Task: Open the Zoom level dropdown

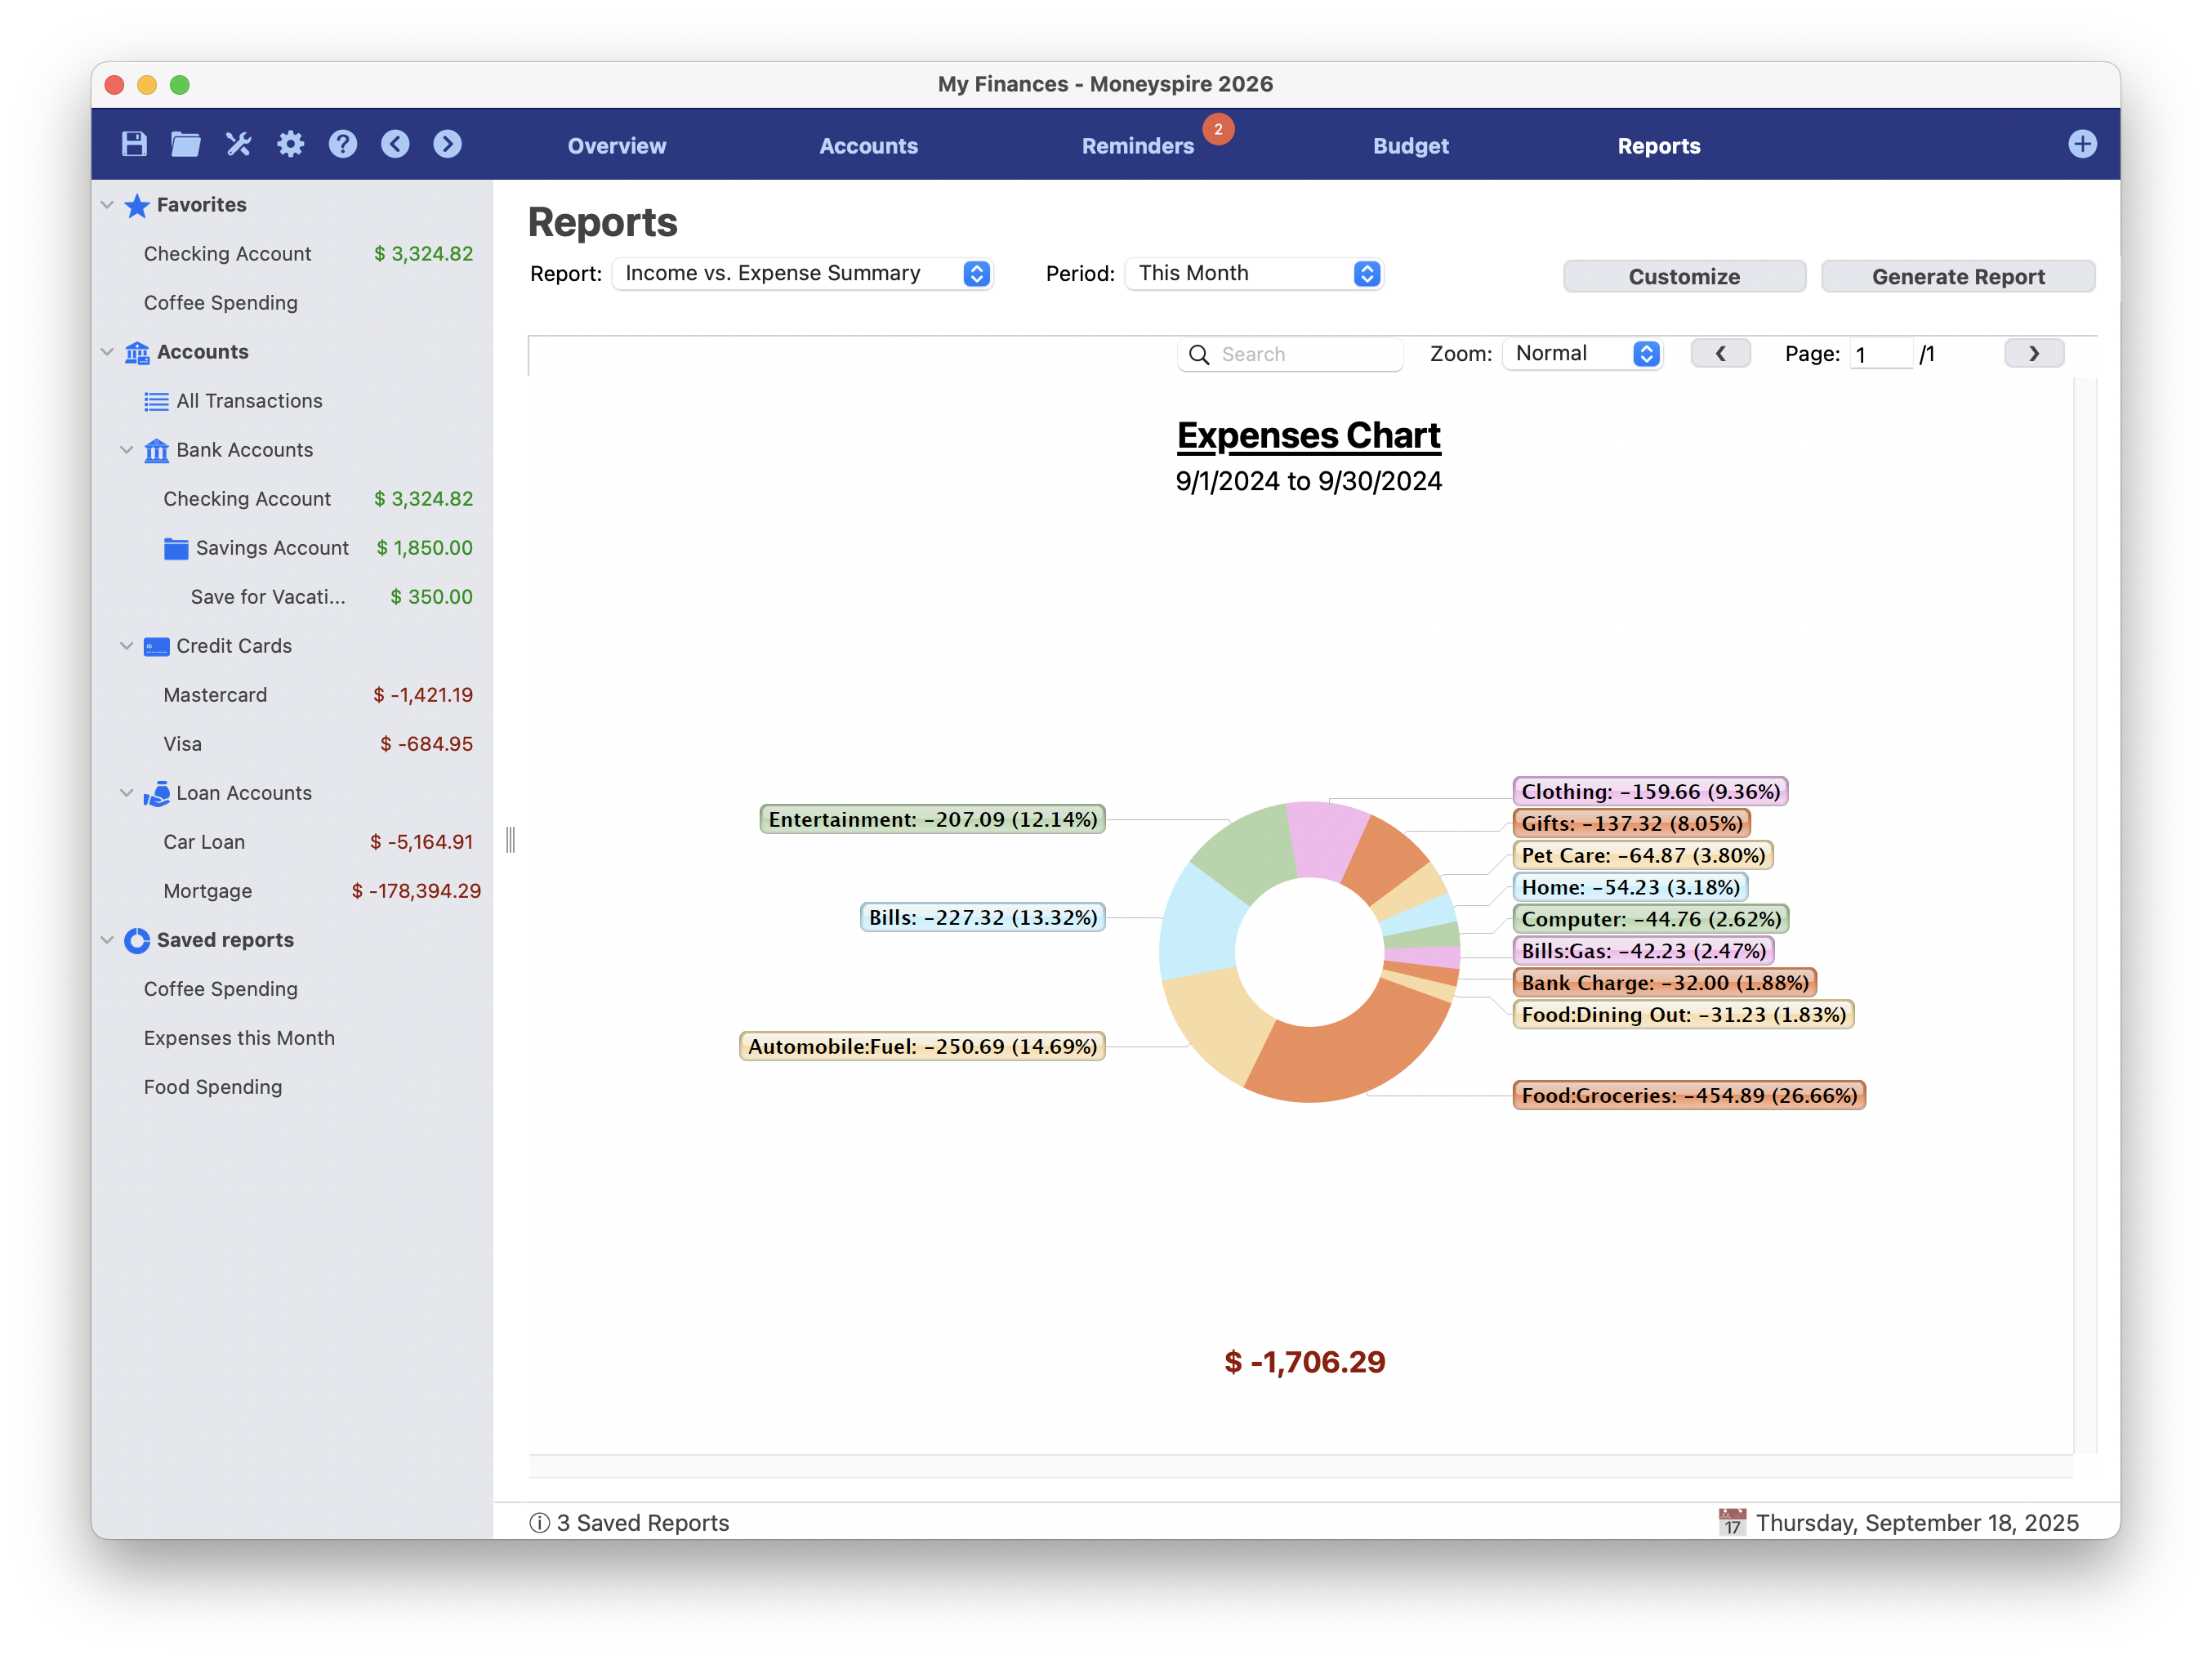Action: (1583, 354)
